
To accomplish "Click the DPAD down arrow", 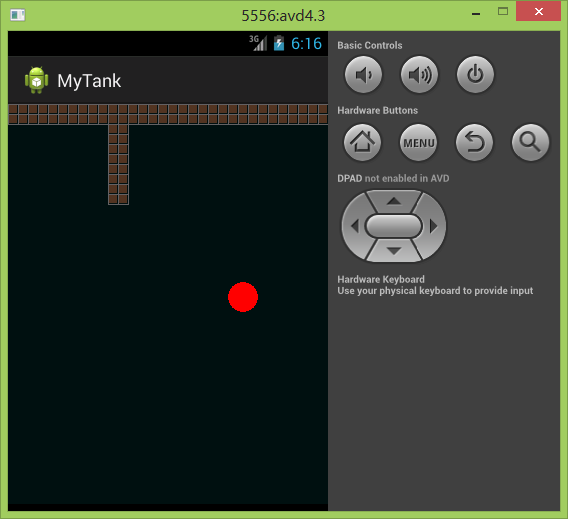I will pos(394,251).
